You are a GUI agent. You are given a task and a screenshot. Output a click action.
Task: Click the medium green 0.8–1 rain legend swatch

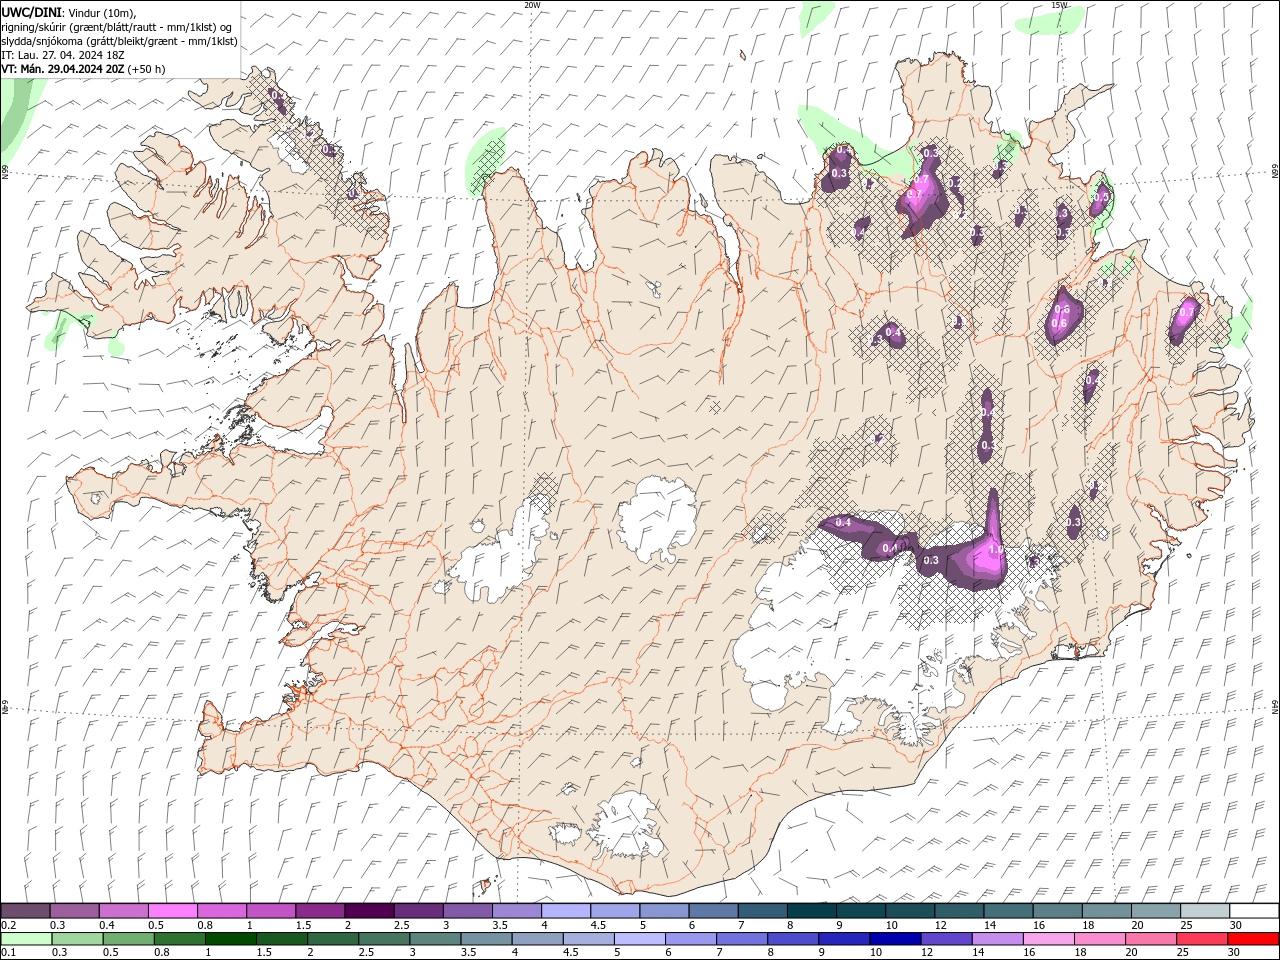coord(180,939)
